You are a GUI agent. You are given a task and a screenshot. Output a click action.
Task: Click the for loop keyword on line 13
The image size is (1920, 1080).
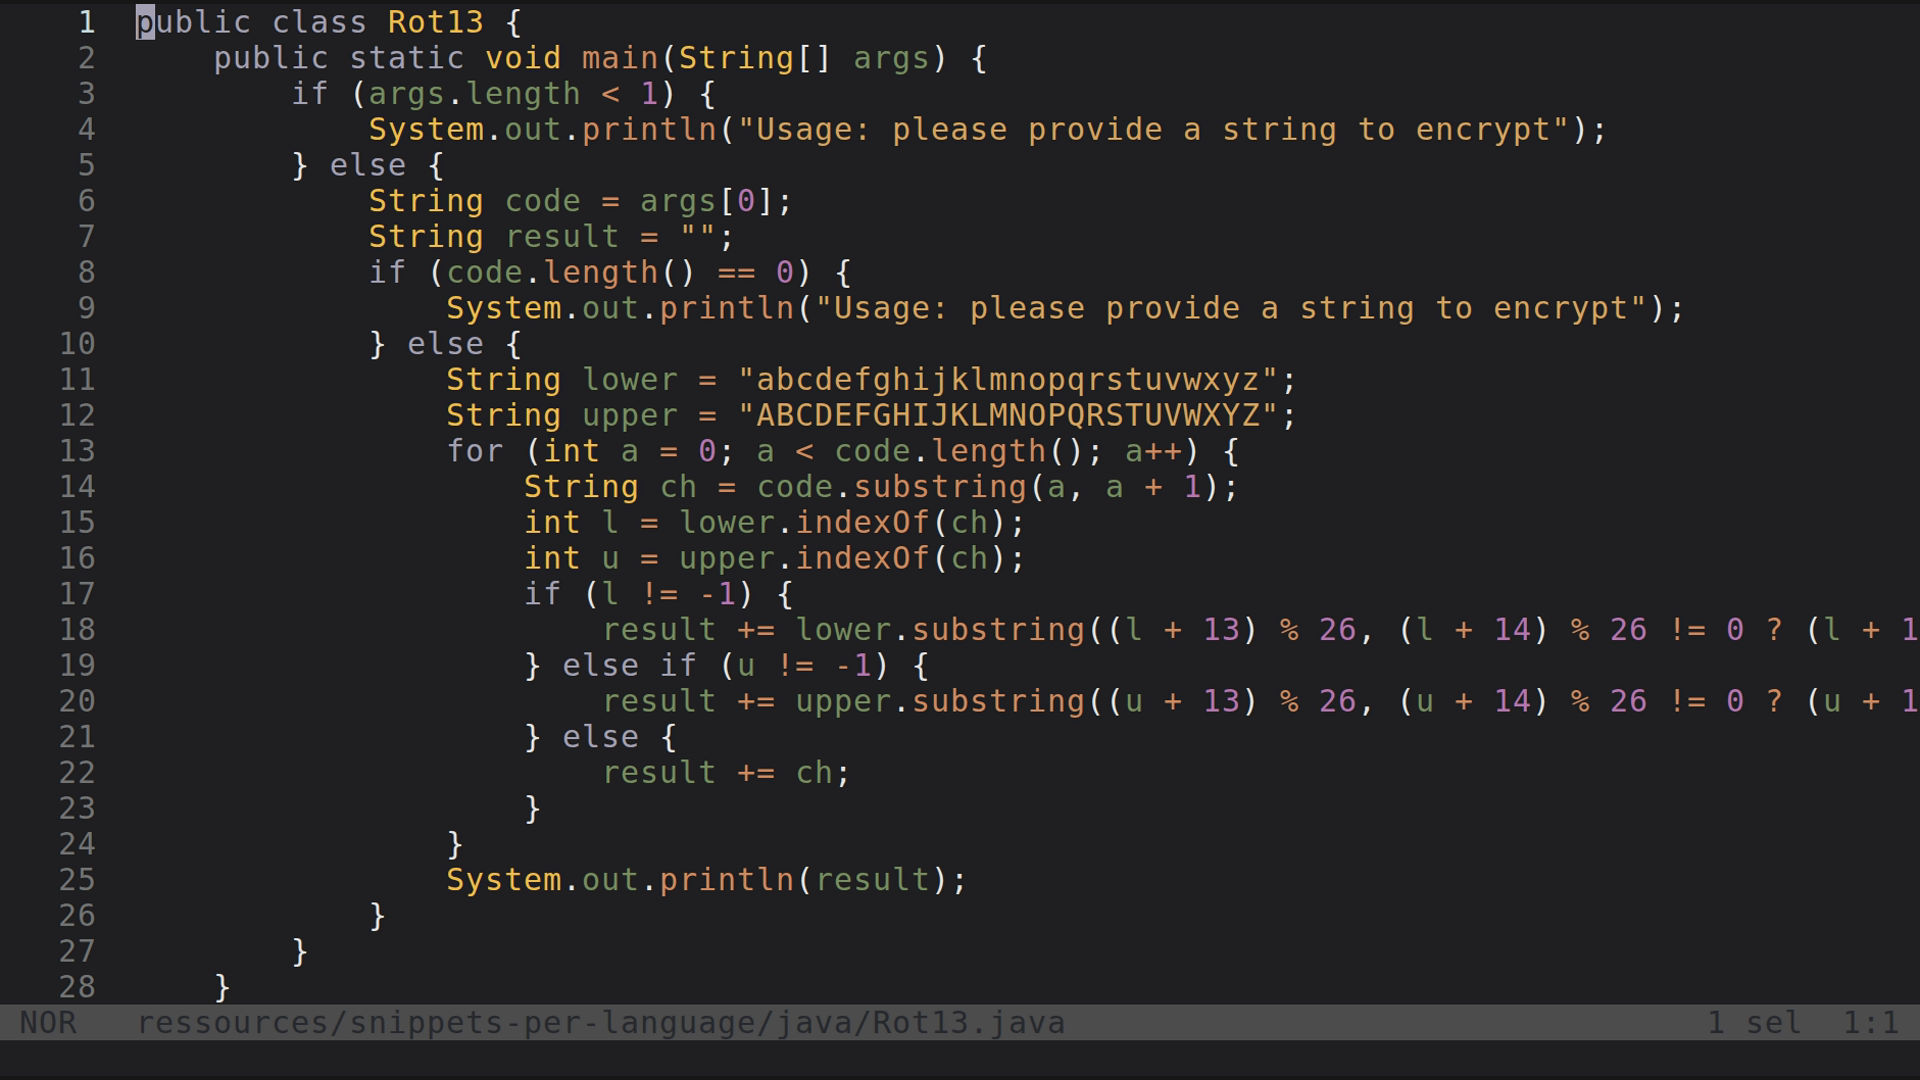click(475, 451)
